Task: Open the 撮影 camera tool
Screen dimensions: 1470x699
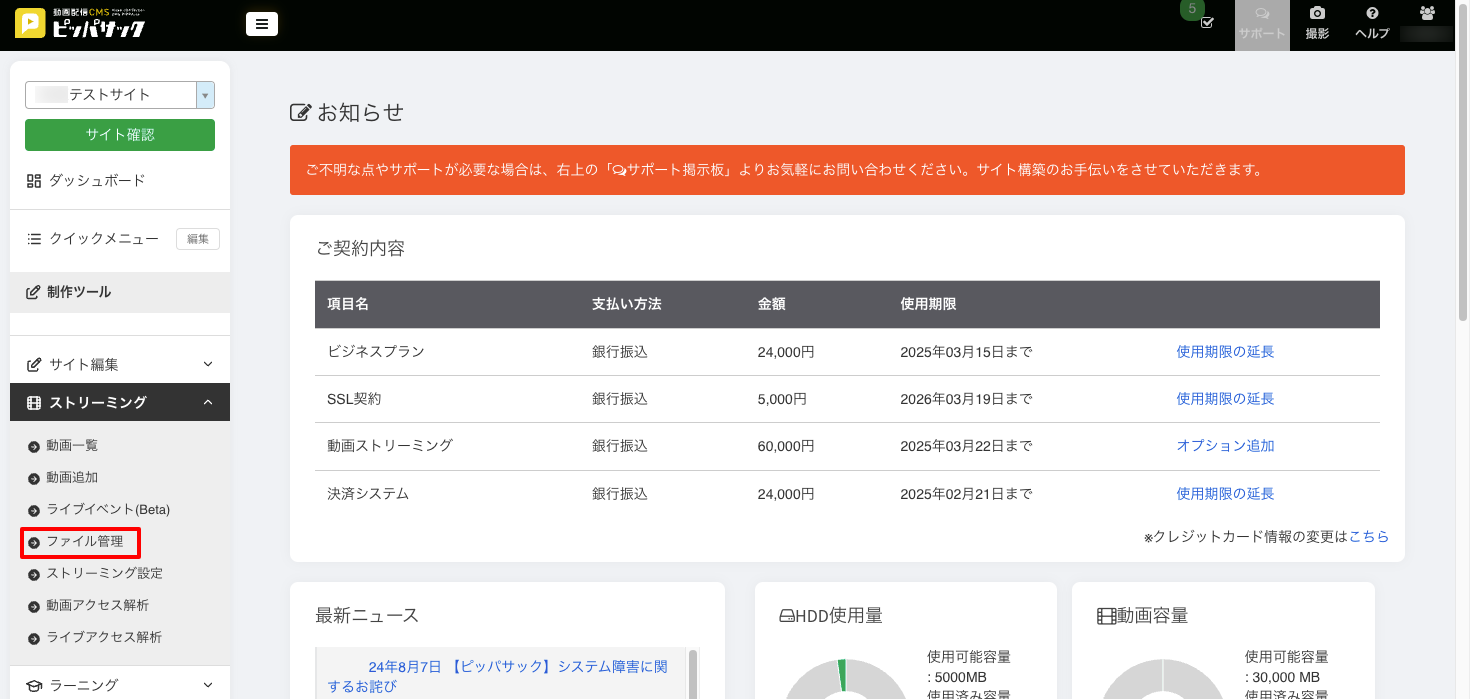Action: tap(1318, 25)
